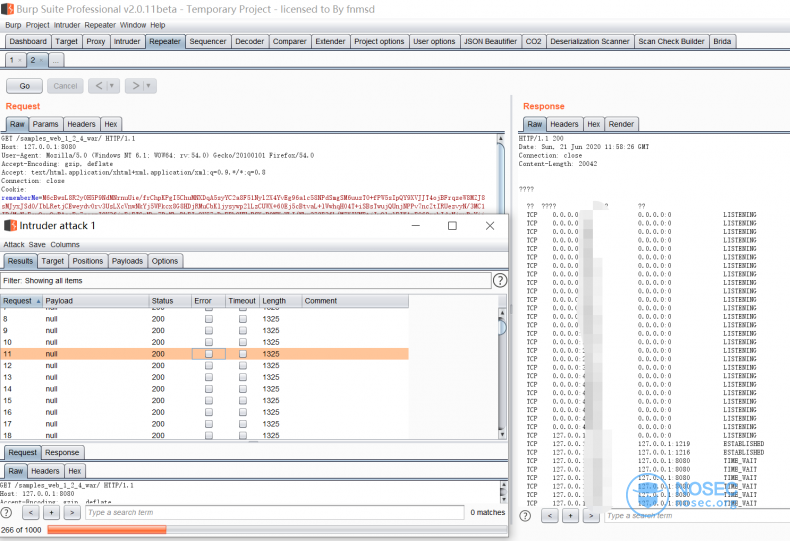This screenshot has width=790, height=541.
Task: Switch to the Proxy tab
Action: 96,41
